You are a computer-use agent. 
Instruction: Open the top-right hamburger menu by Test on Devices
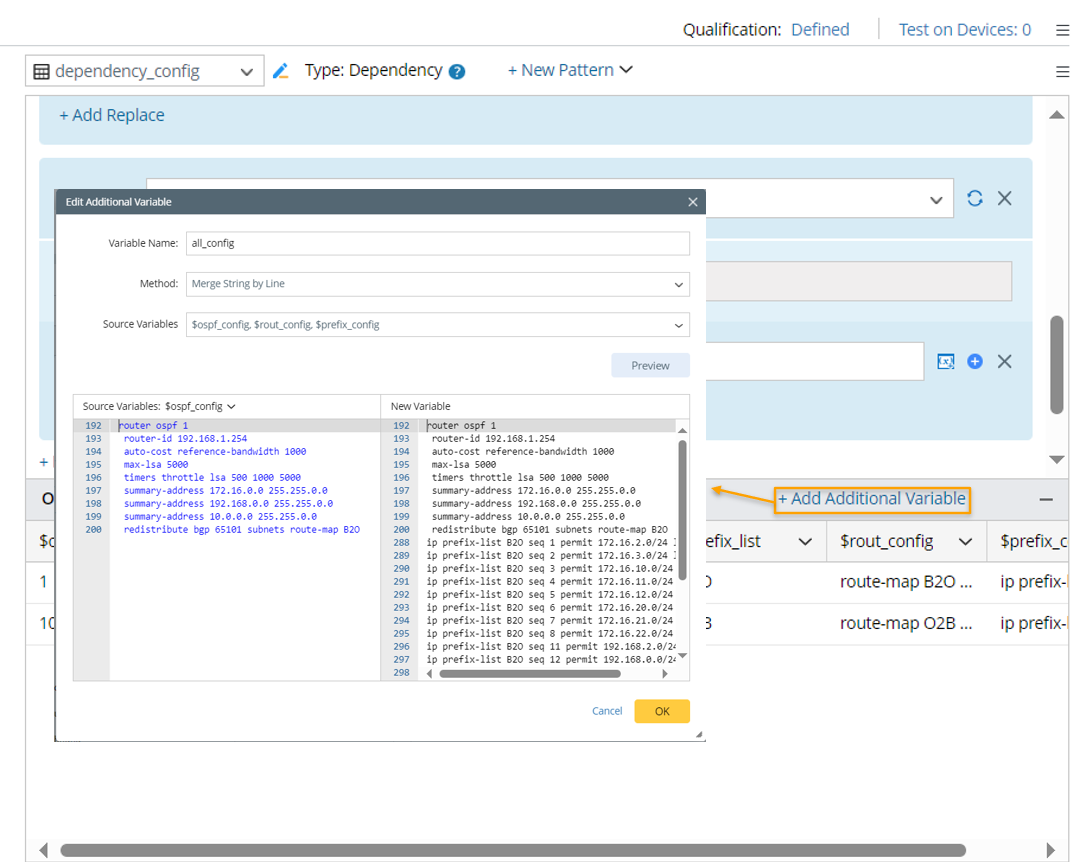(x=1062, y=30)
